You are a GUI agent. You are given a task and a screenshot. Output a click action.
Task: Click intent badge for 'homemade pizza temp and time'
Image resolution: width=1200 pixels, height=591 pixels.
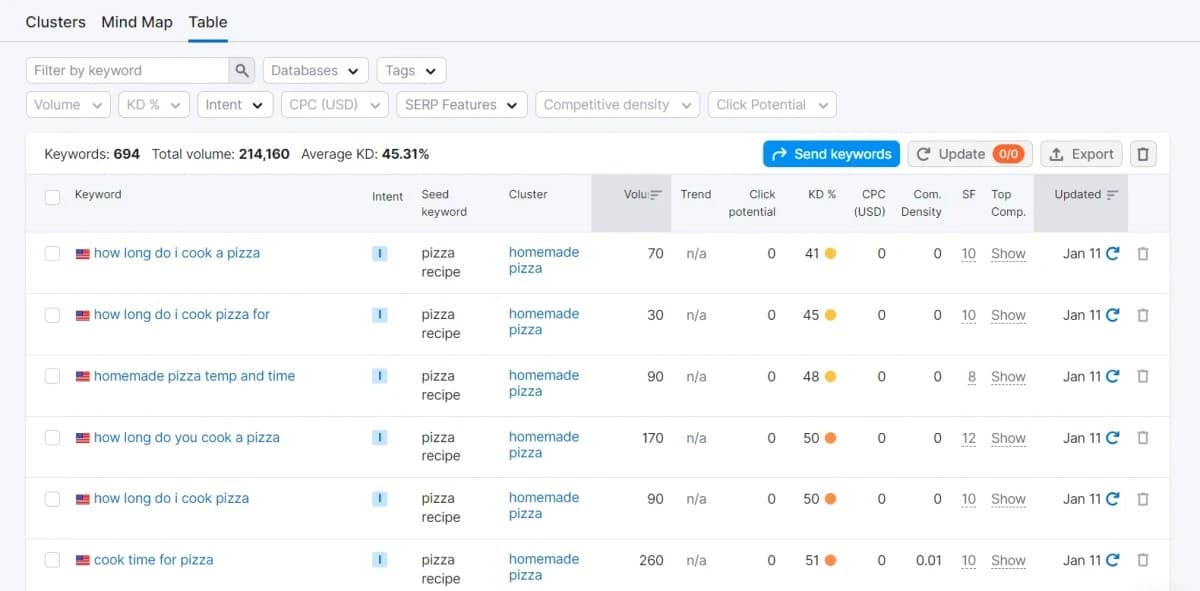(379, 377)
